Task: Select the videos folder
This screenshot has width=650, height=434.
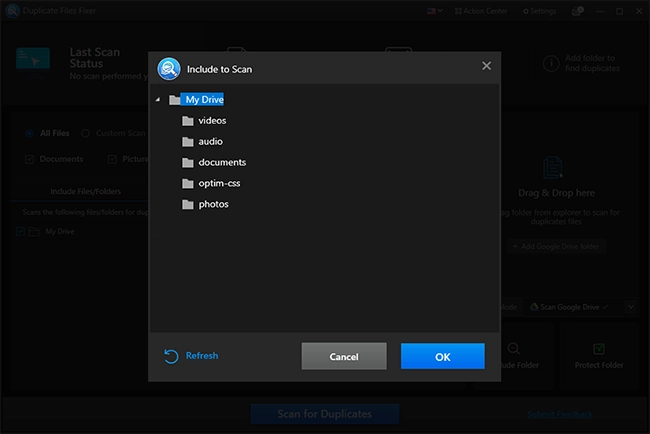Action: [x=212, y=121]
